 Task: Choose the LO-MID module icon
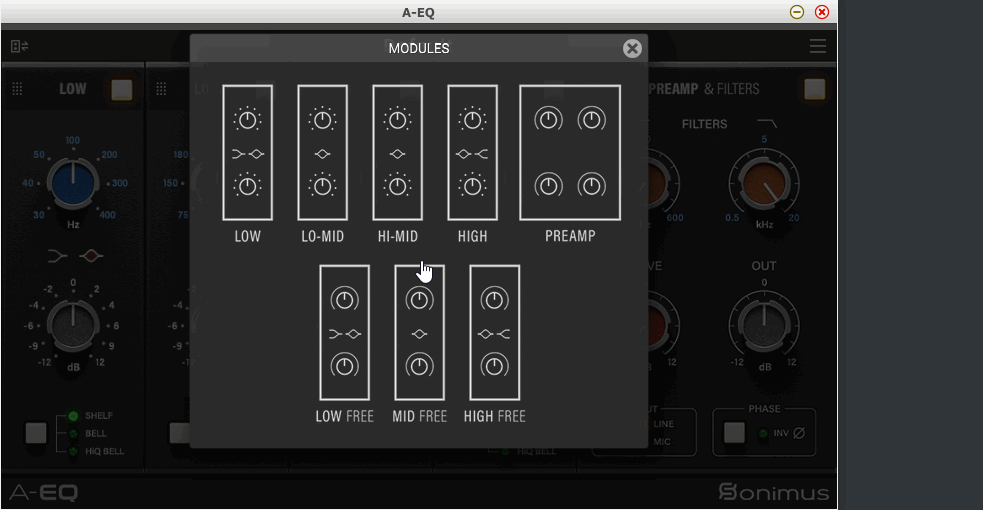click(322, 153)
